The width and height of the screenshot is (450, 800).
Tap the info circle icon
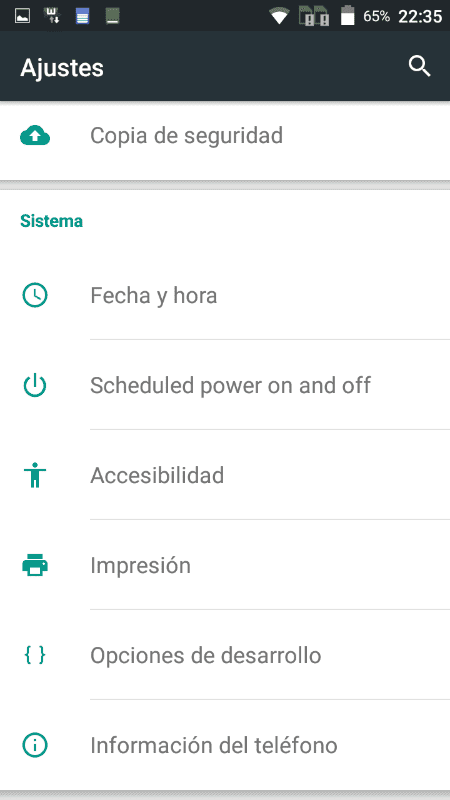tap(35, 745)
